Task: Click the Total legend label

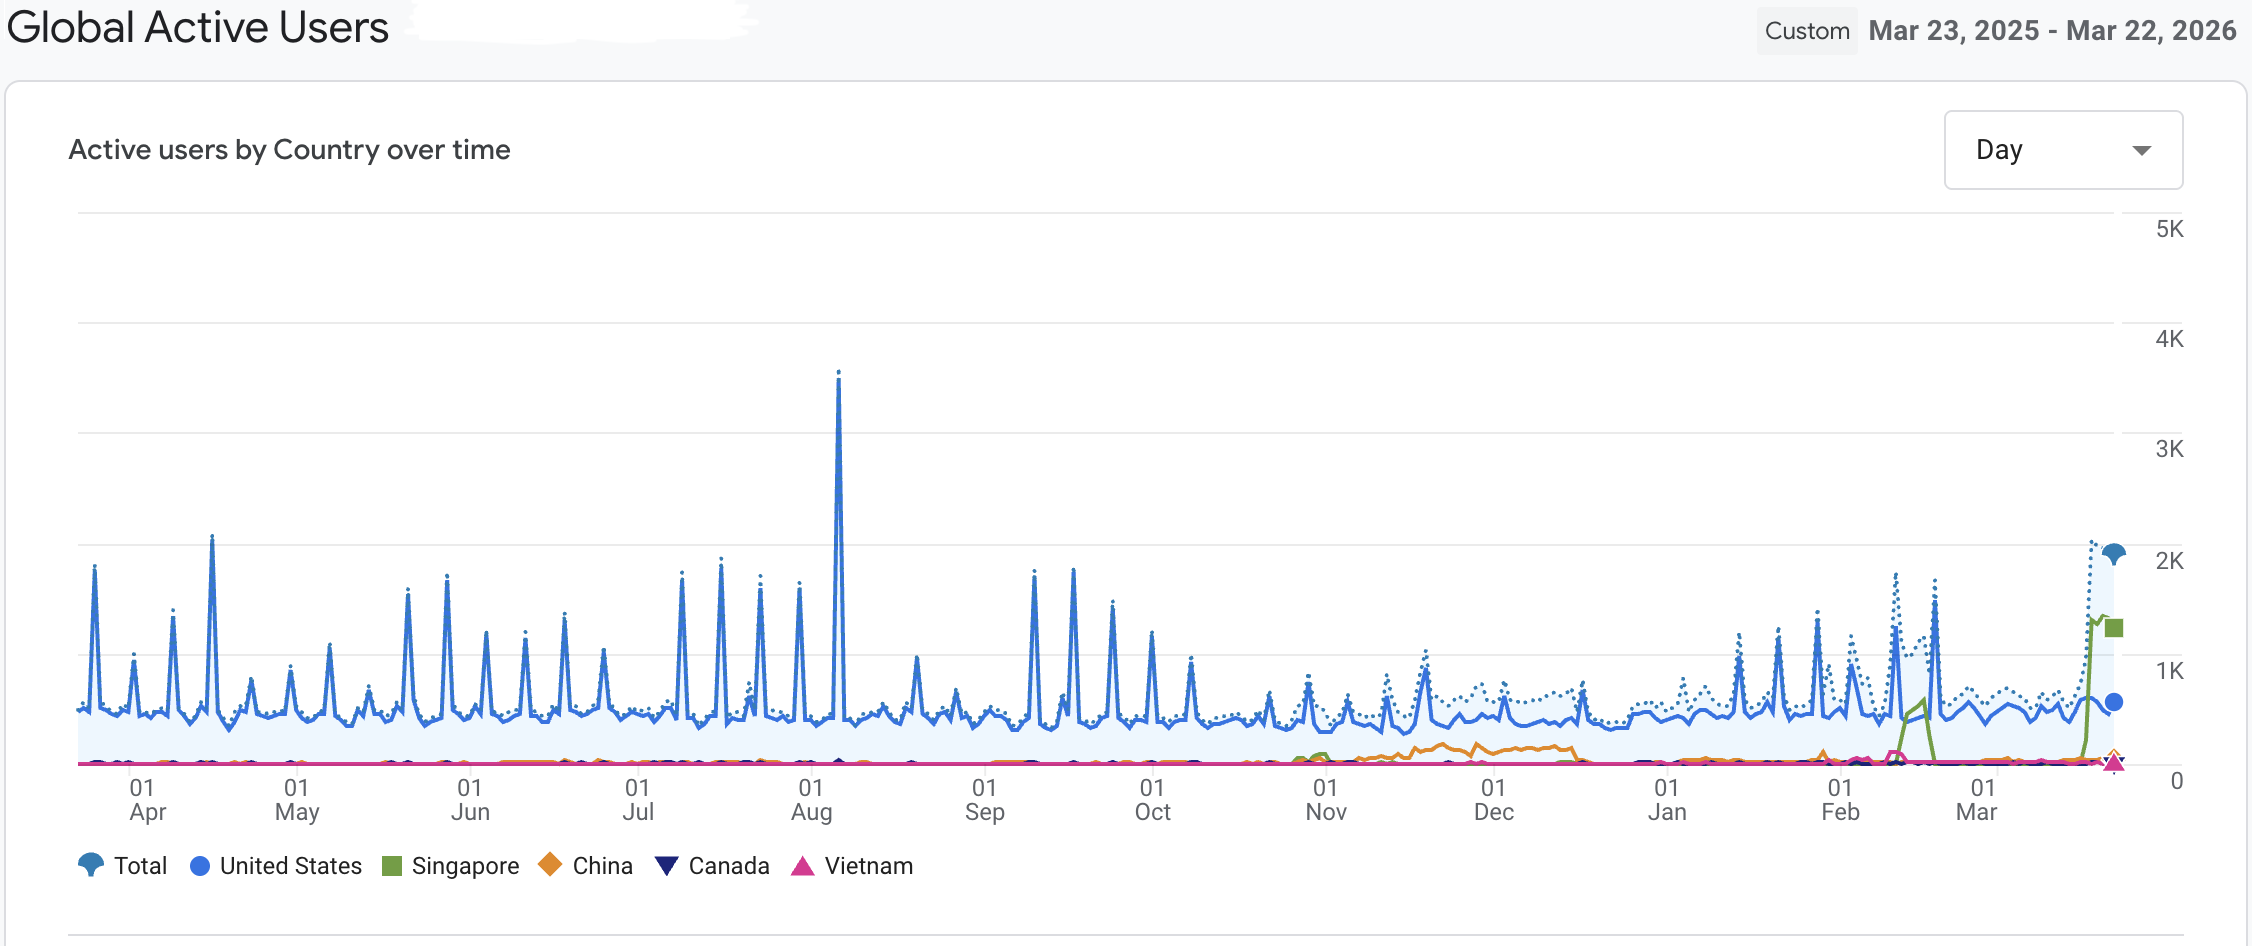Action: click(x=140, y=866)
